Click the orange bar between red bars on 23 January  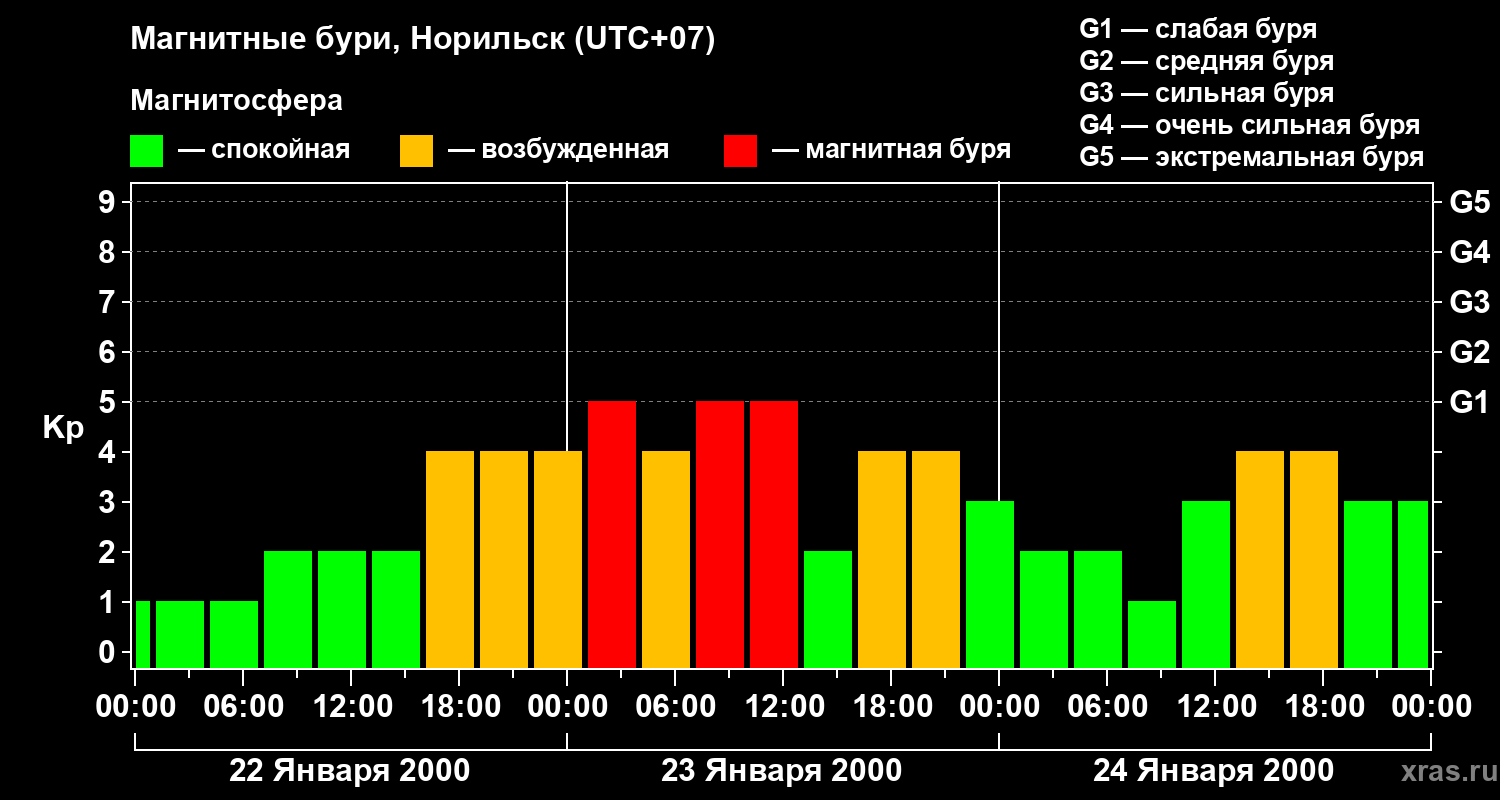tap(666, 559)
